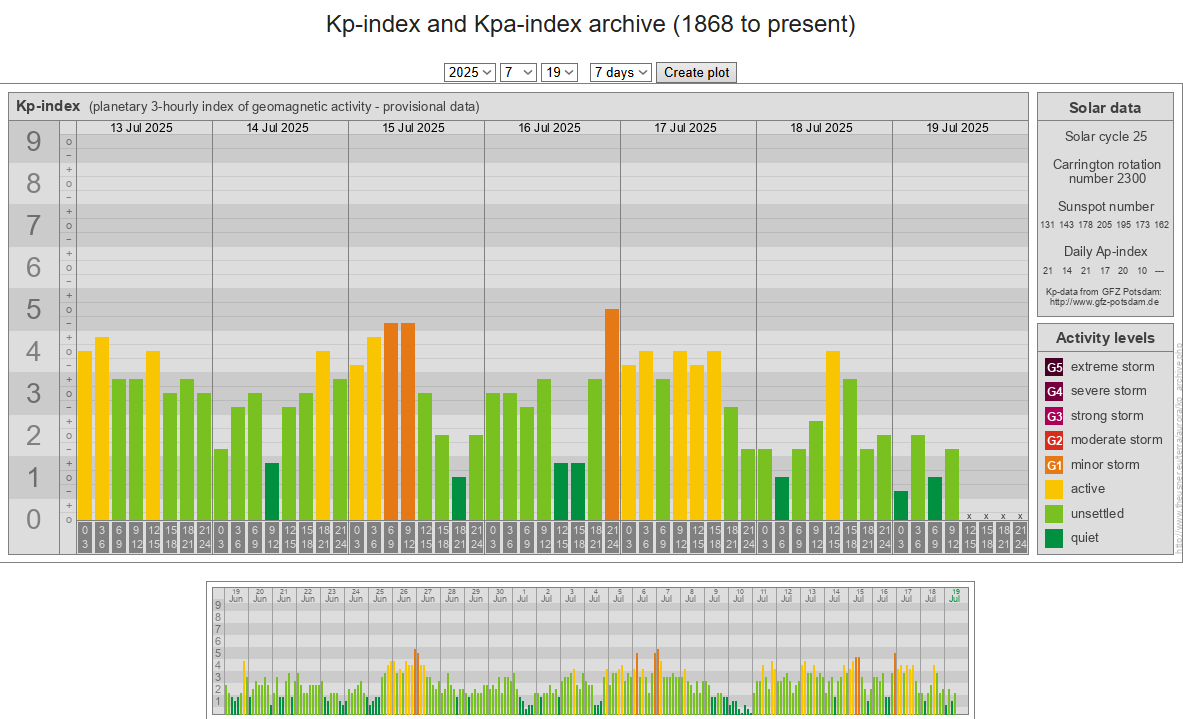Click sunspot number 162
The image size is (1183, 719).
[x=1162, y=225]
